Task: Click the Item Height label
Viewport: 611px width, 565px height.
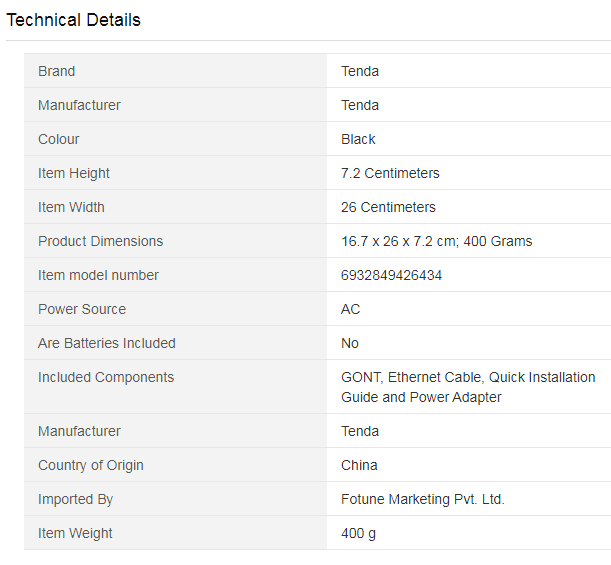Action: (x=74, y=173)
